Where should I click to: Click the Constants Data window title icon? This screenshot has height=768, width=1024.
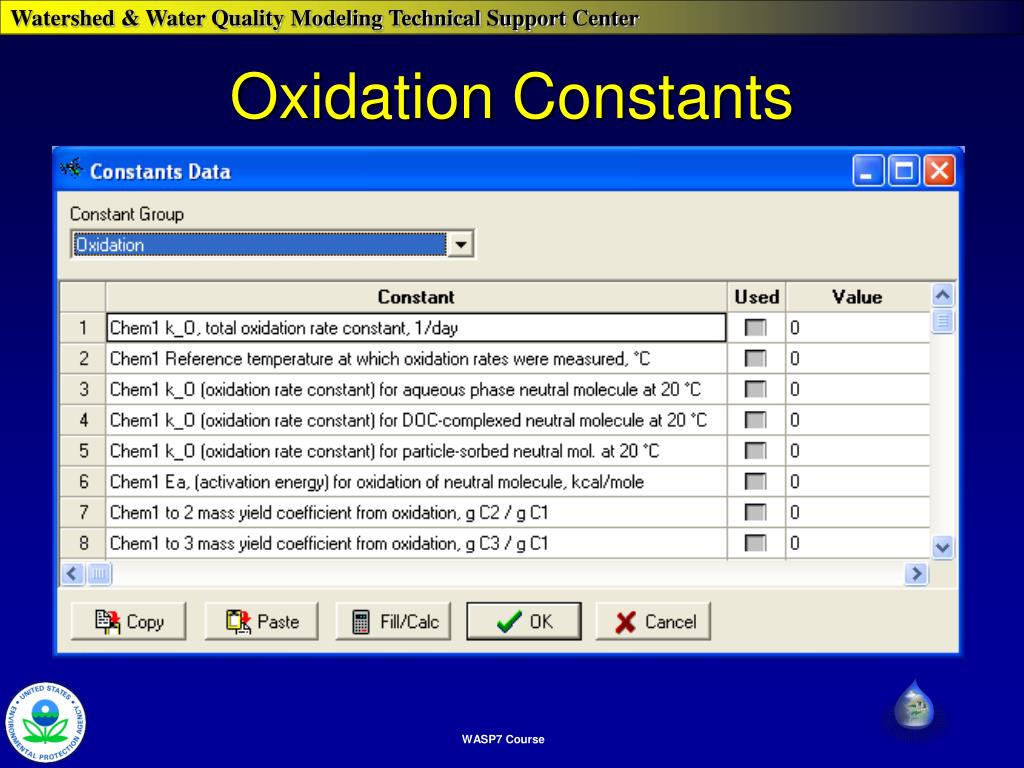(72, 169)
